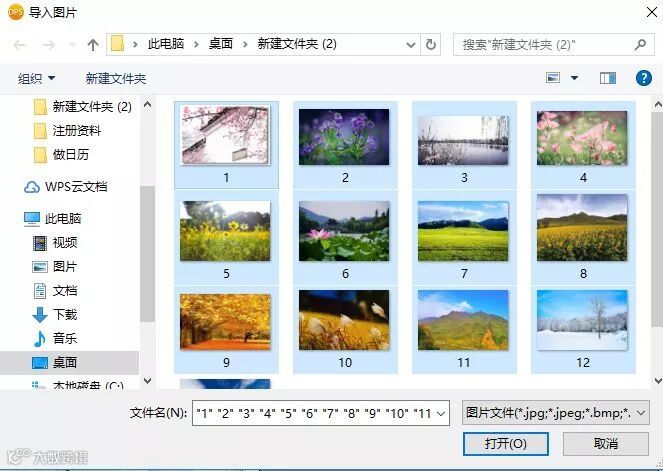
Task: Click 此电脑 in the address path
Action: click(166, 44)
